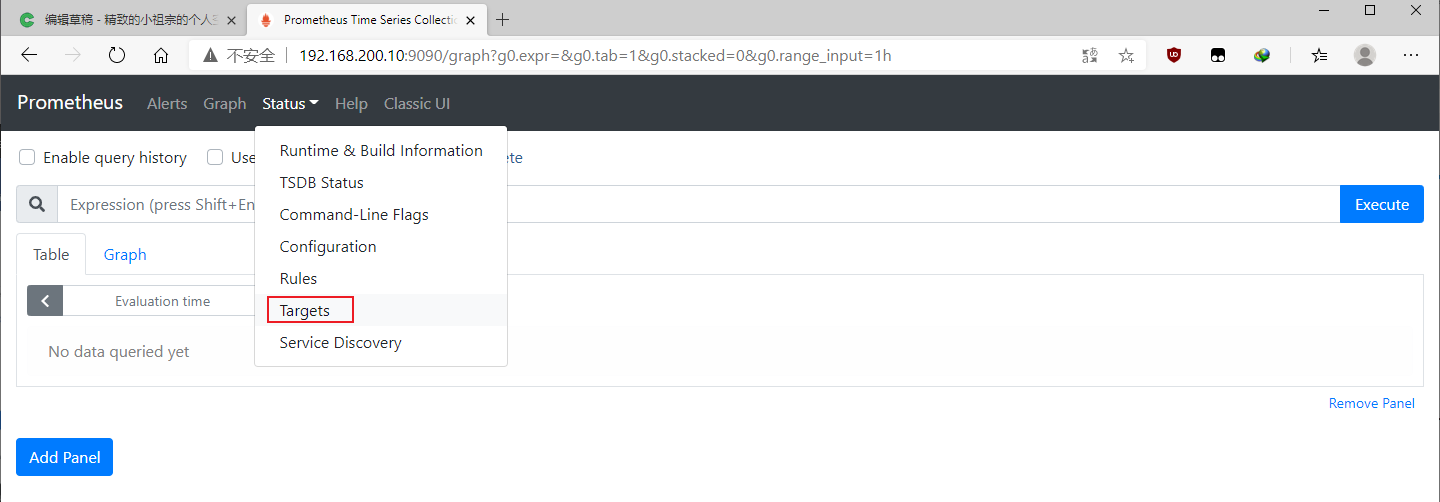The image size is (1440, 502).
Task: Open Rules from Status menu
Action: tap(381, 279)
